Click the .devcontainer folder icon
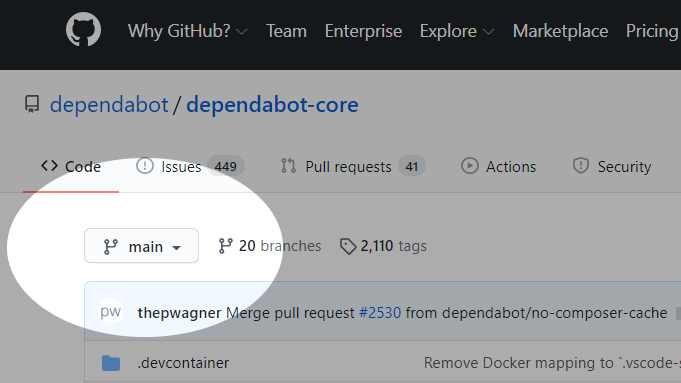This screenshot has height=383, width=681. pos(111,363)
